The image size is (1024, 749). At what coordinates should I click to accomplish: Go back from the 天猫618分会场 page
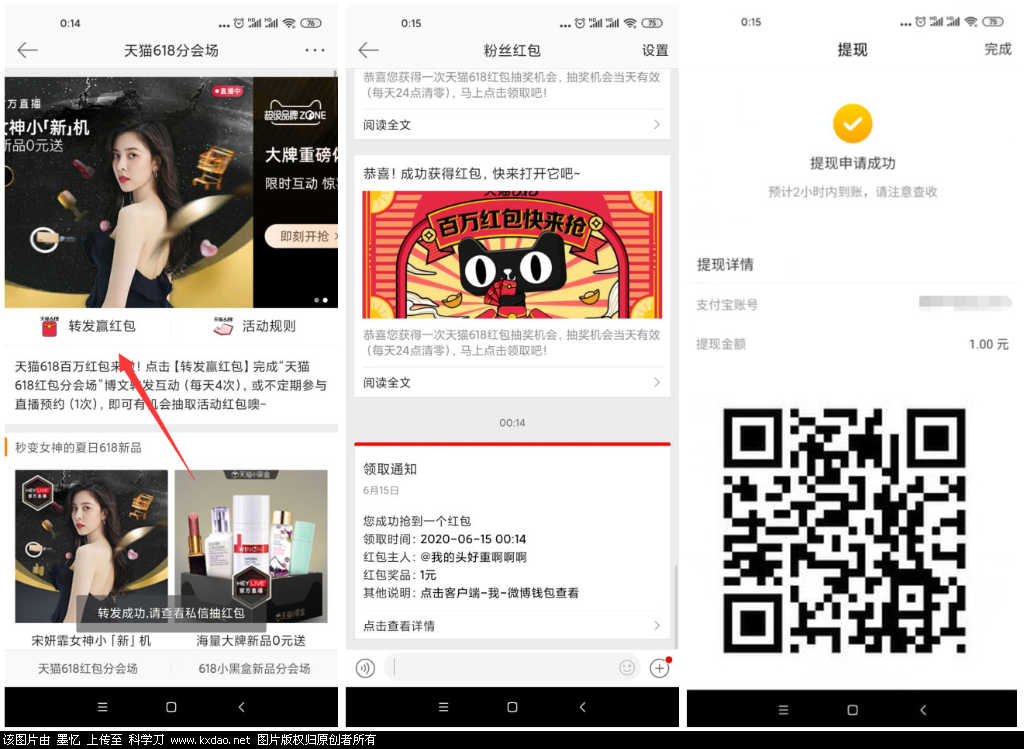click(x=27, y=50)
